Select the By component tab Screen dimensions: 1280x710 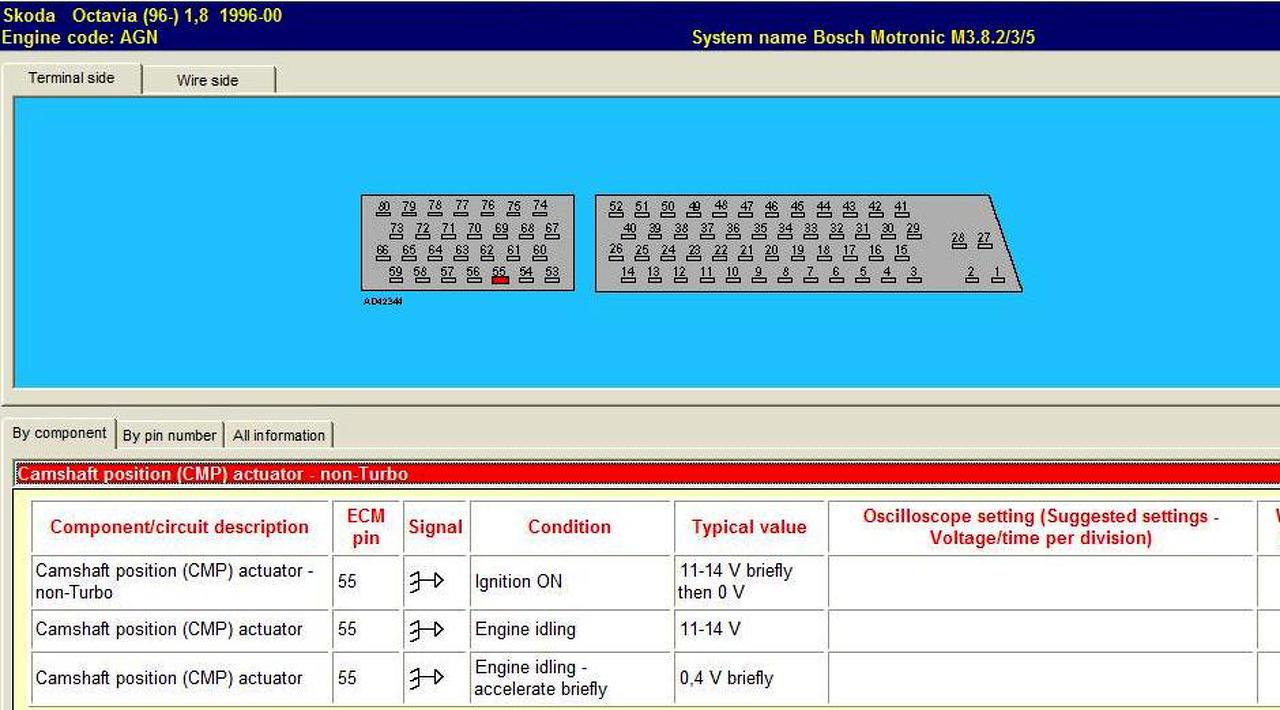59,433
